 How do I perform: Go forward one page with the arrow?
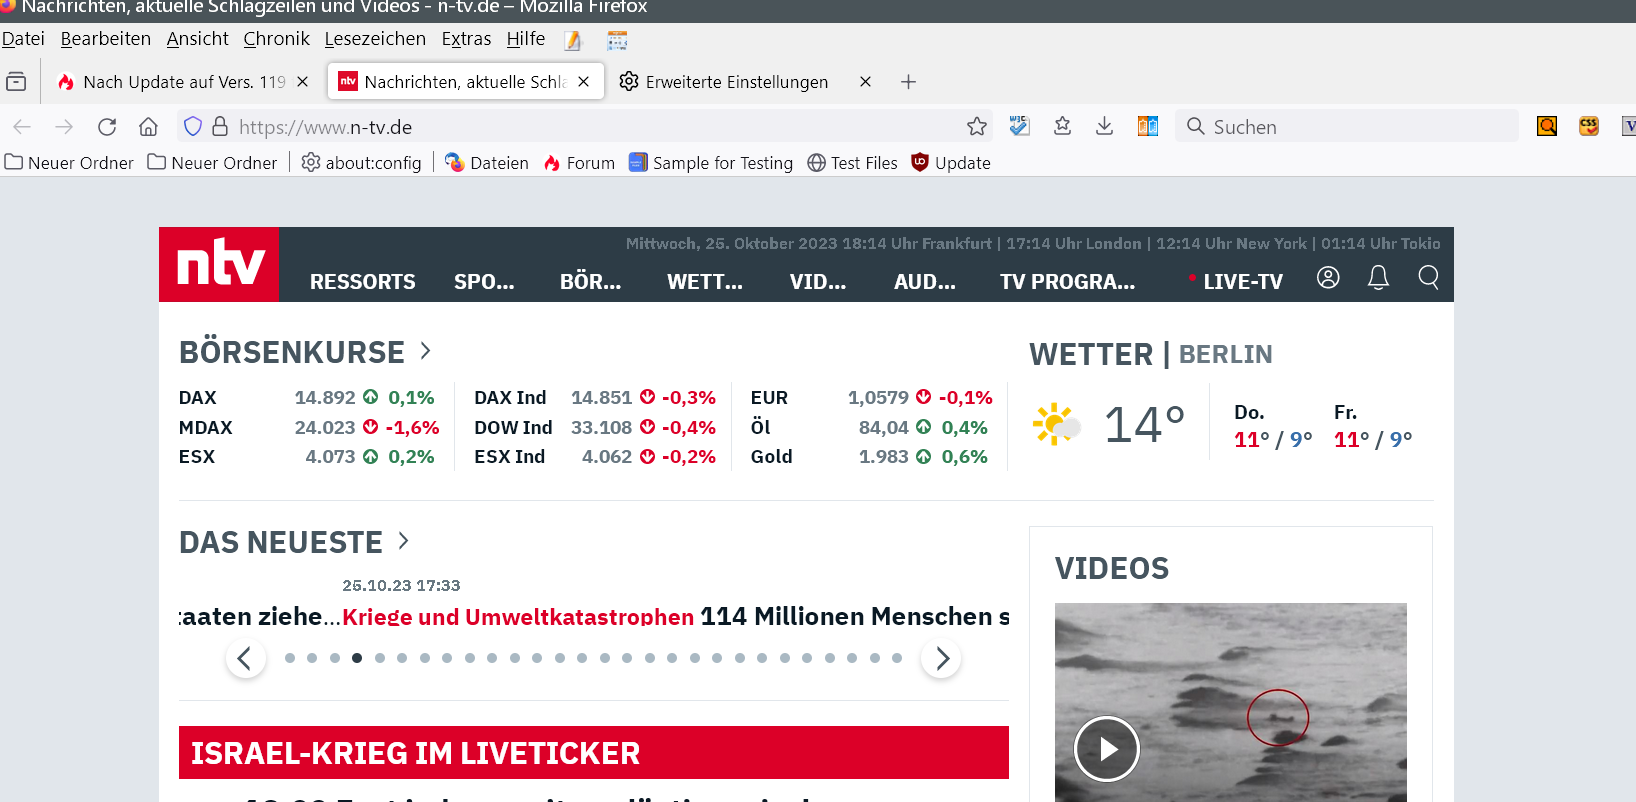[x=64, y=127]
